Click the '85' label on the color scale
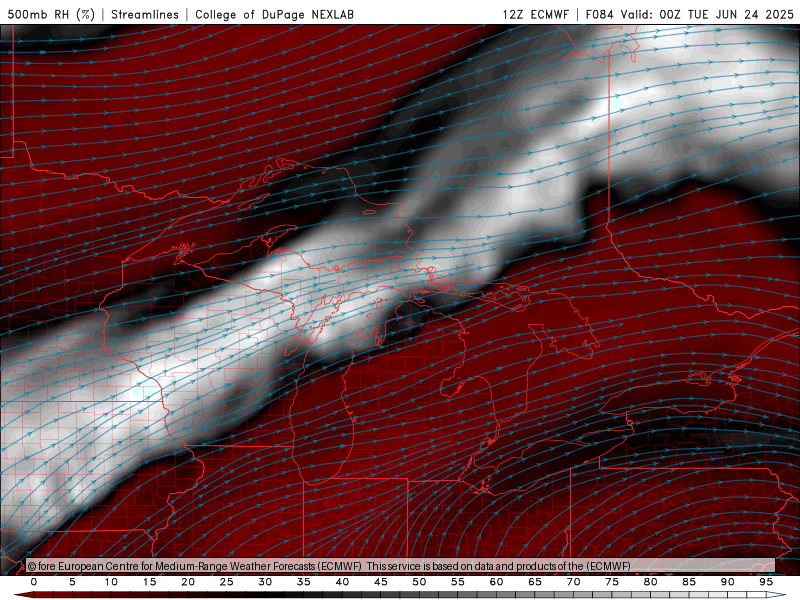Image resolution: width=800 pixels, height=600 pixels. coord(689,582)
